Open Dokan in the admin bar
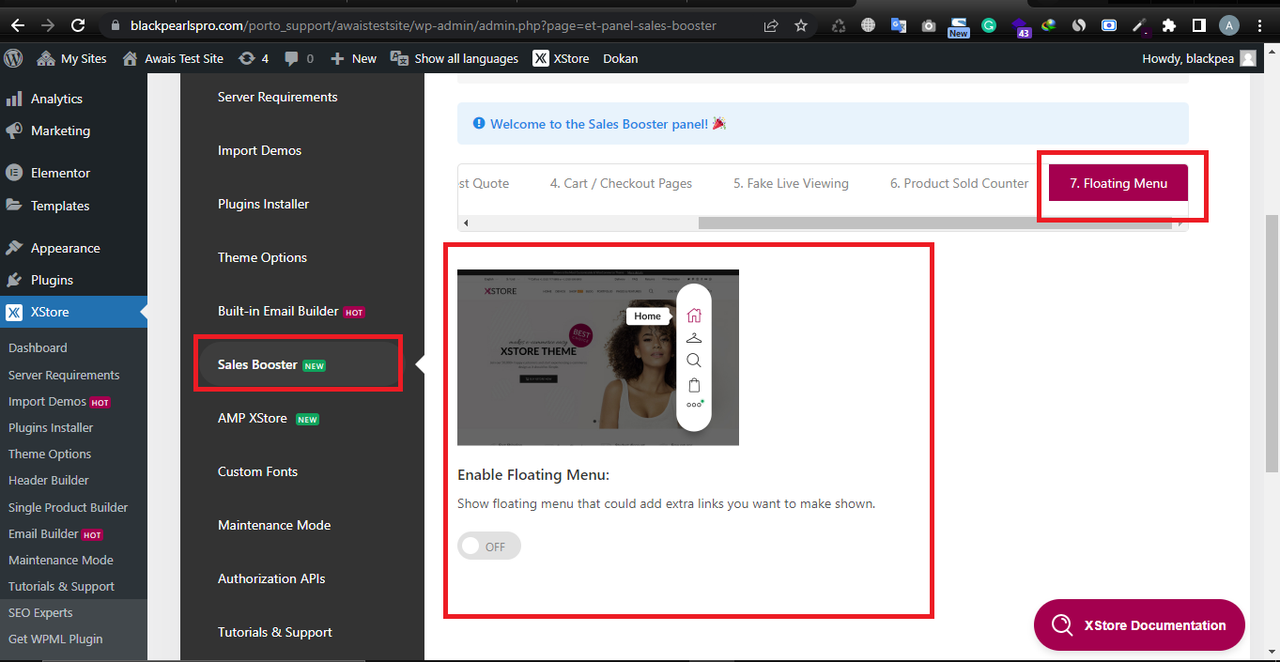The height and width of the screenshot is (662, 1280). coord(620,59)
